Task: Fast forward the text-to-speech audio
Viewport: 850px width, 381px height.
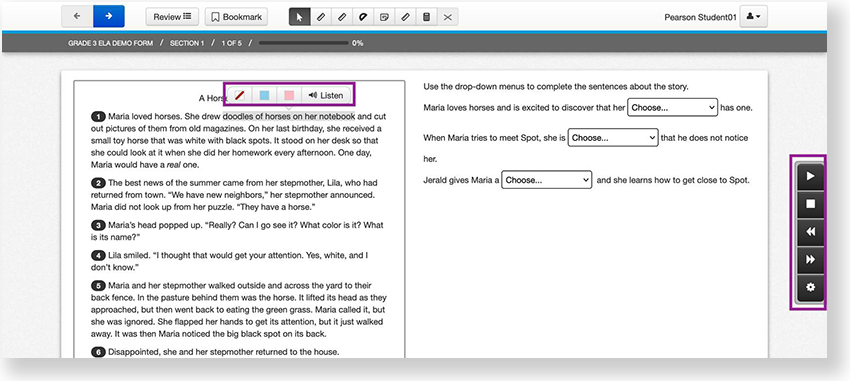Action: pos(810,260)
